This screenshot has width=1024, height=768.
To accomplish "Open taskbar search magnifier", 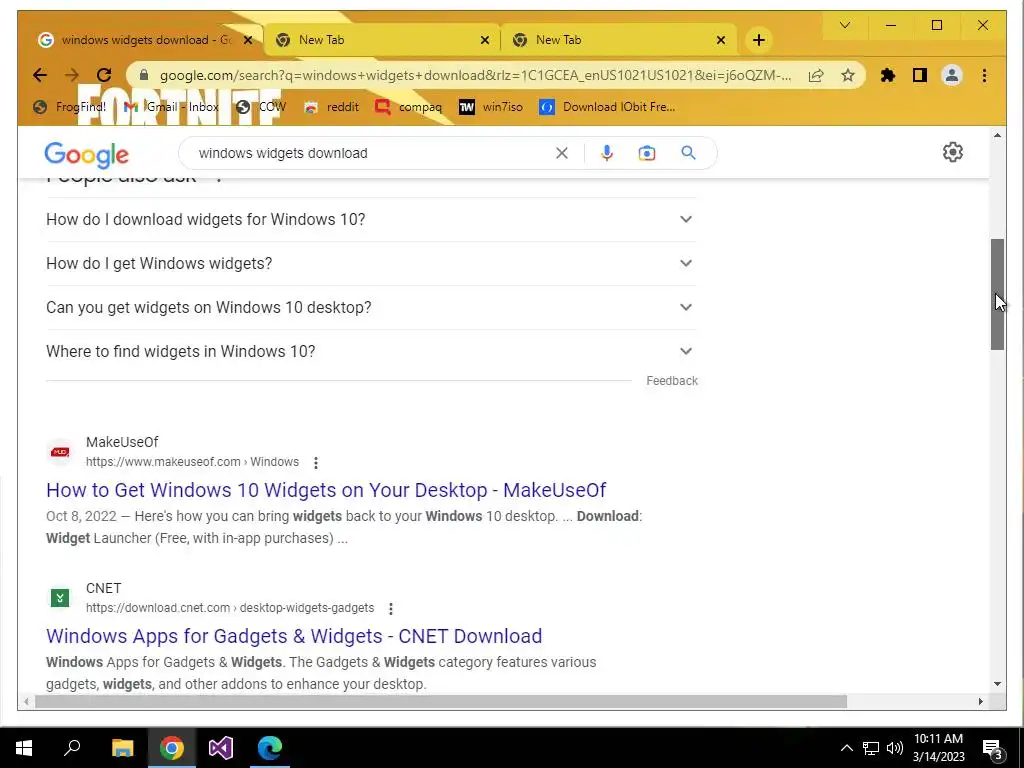I will [72, 747].
